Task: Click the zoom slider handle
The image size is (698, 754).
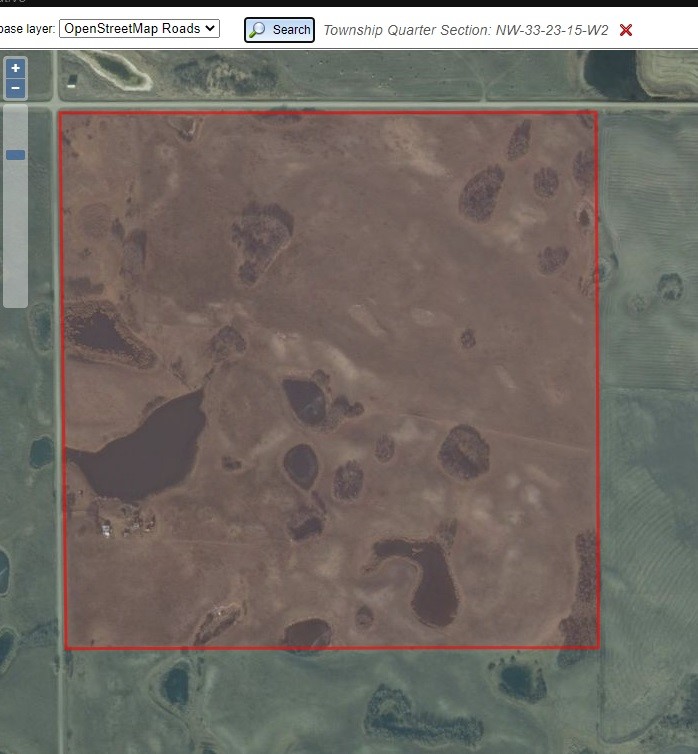Action: (15, 155)
